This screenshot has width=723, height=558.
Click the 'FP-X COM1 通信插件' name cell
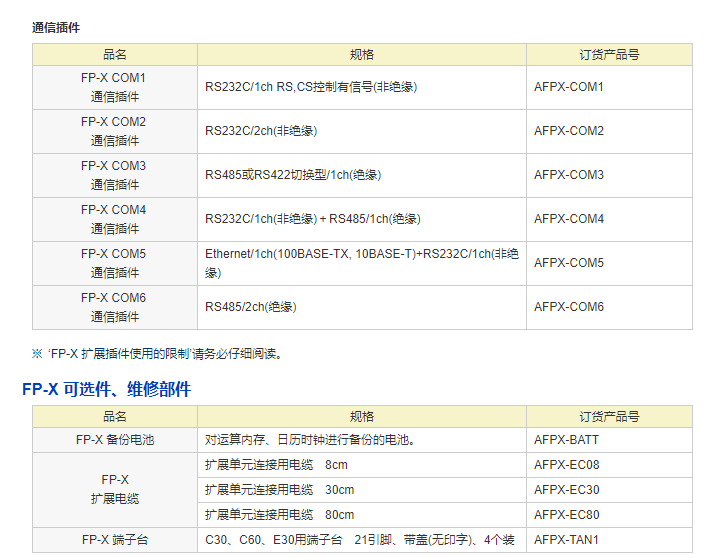(x=115, y=87)
